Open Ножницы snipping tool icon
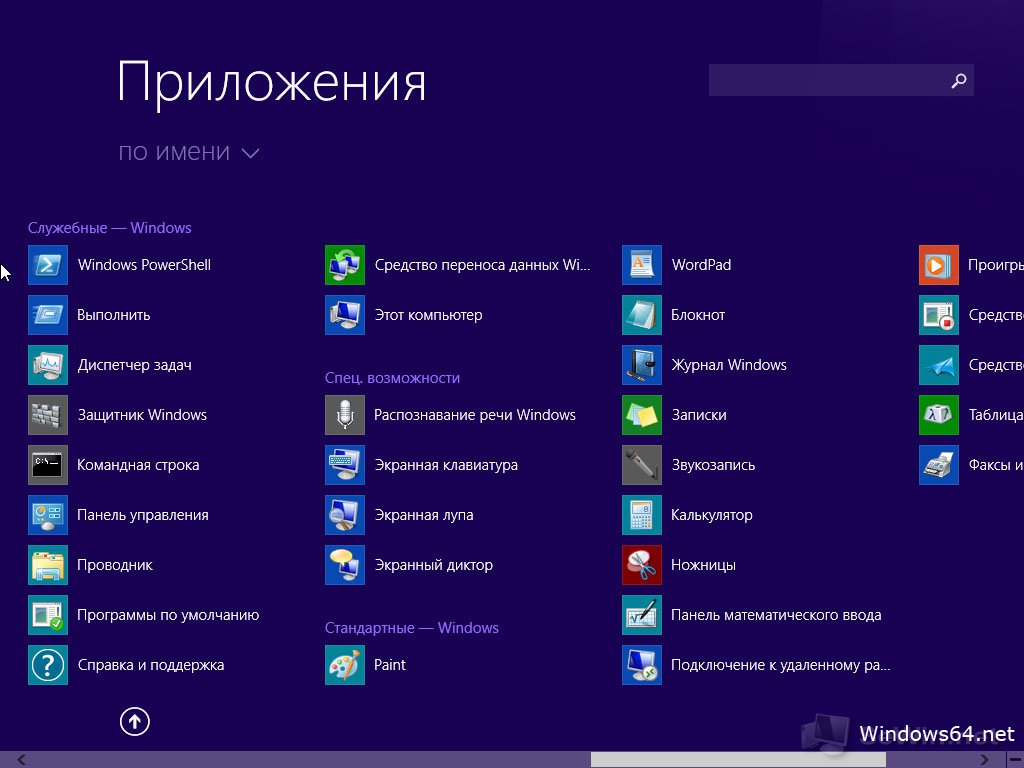 [x=642, y=565]
